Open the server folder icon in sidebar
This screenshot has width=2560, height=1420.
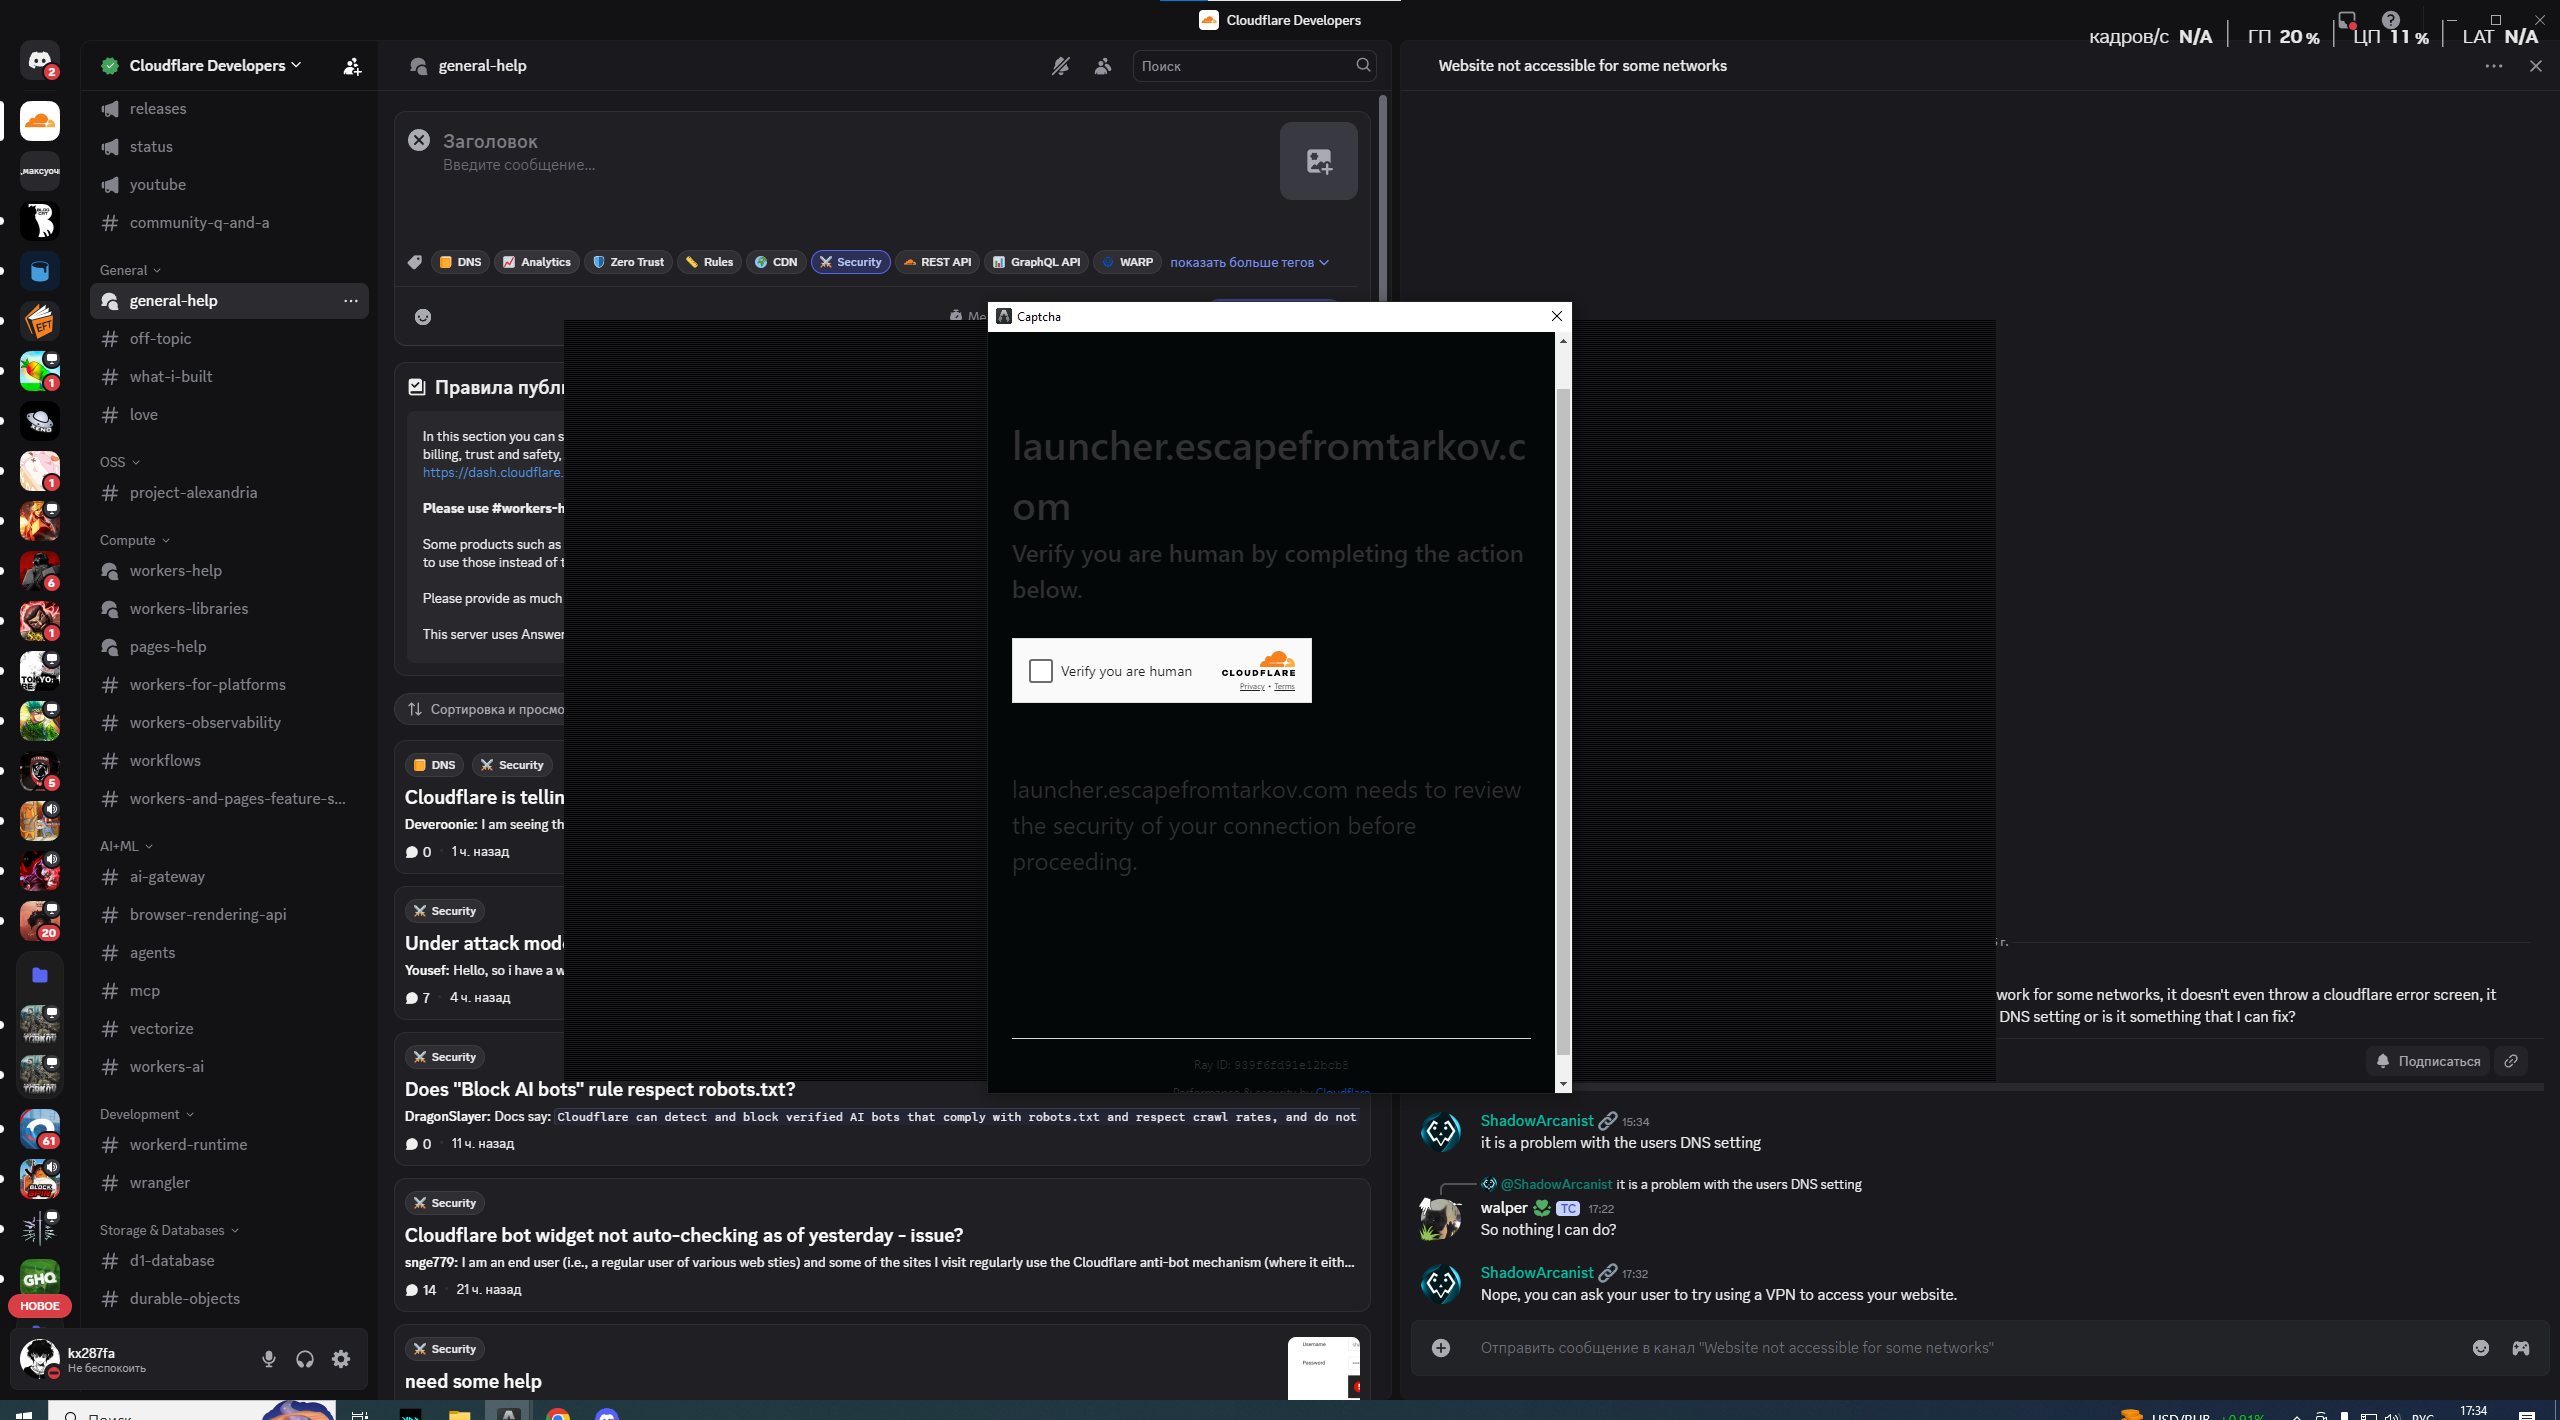coord(40,975)
